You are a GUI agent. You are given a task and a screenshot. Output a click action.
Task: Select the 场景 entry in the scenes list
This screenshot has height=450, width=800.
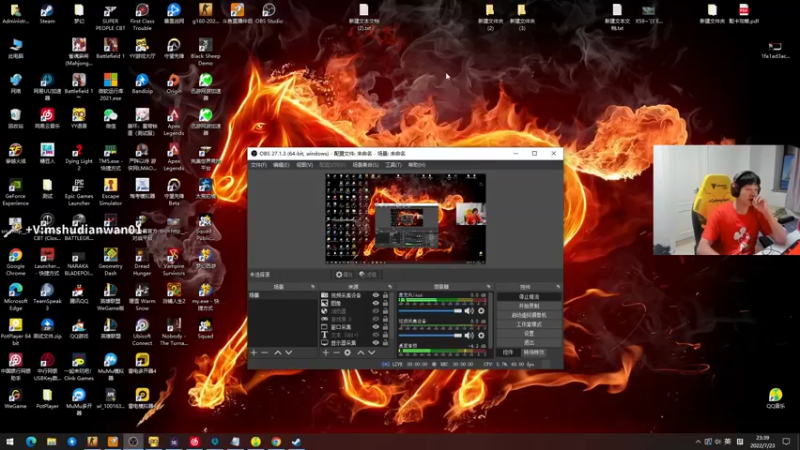282,295
